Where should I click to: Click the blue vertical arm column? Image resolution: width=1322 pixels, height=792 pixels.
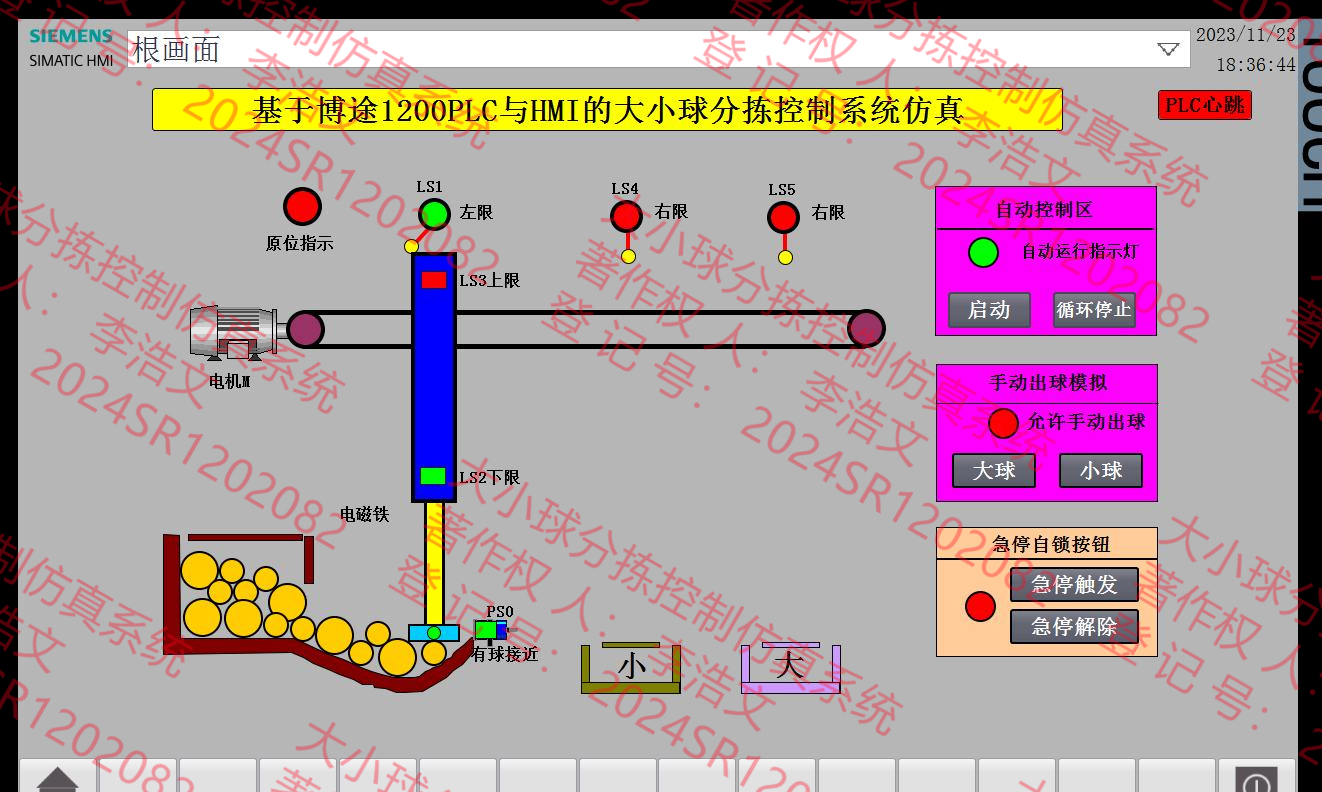(x=434, y=377)
